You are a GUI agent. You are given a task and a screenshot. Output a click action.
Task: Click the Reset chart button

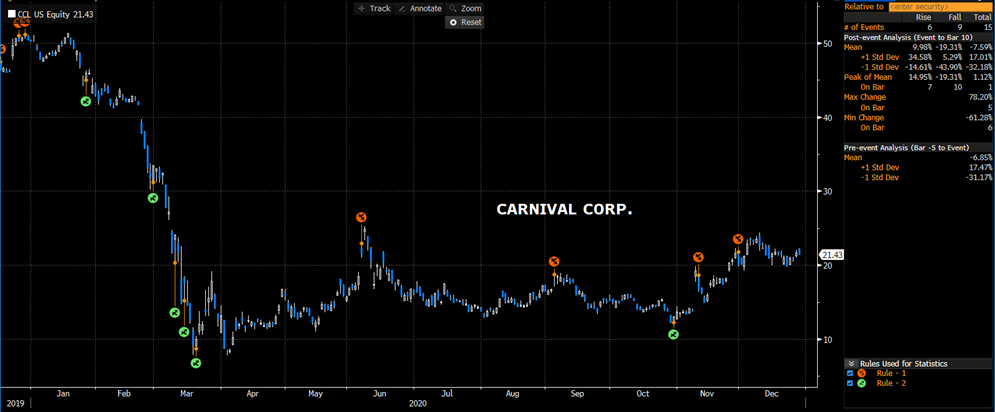tap(465, 22)
